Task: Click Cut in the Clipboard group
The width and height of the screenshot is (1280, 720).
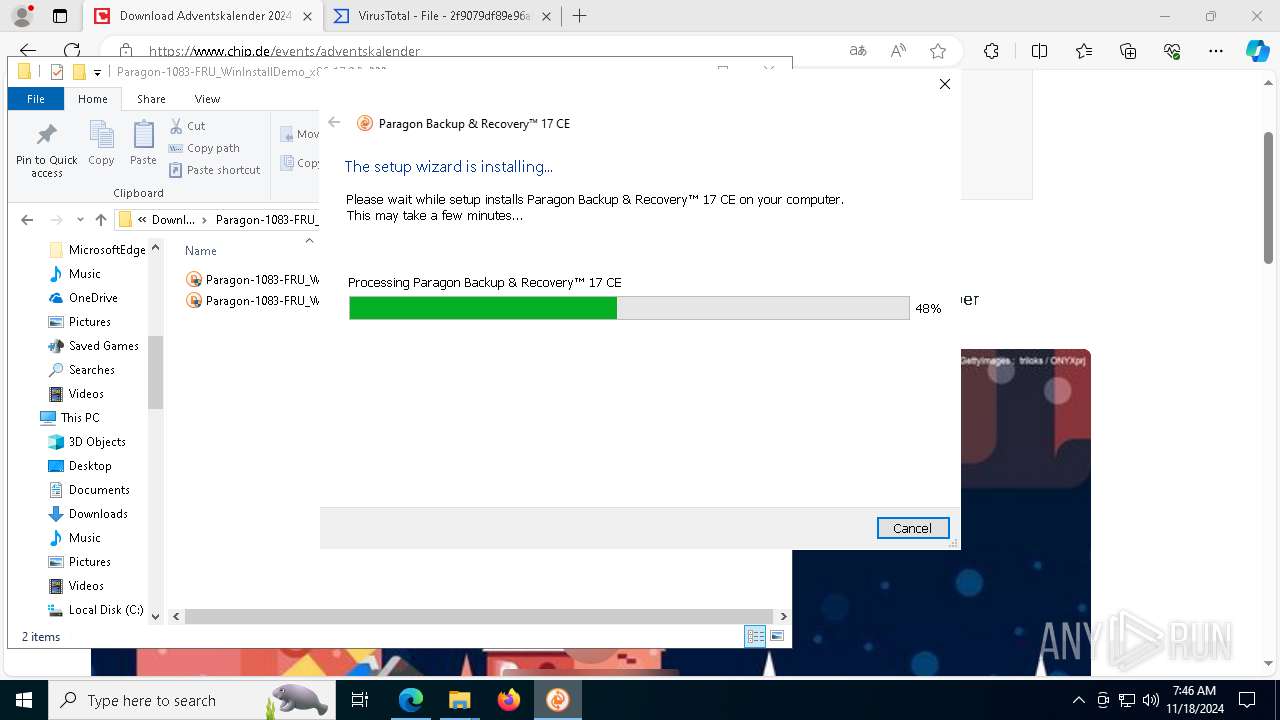Action: point(187,126)
